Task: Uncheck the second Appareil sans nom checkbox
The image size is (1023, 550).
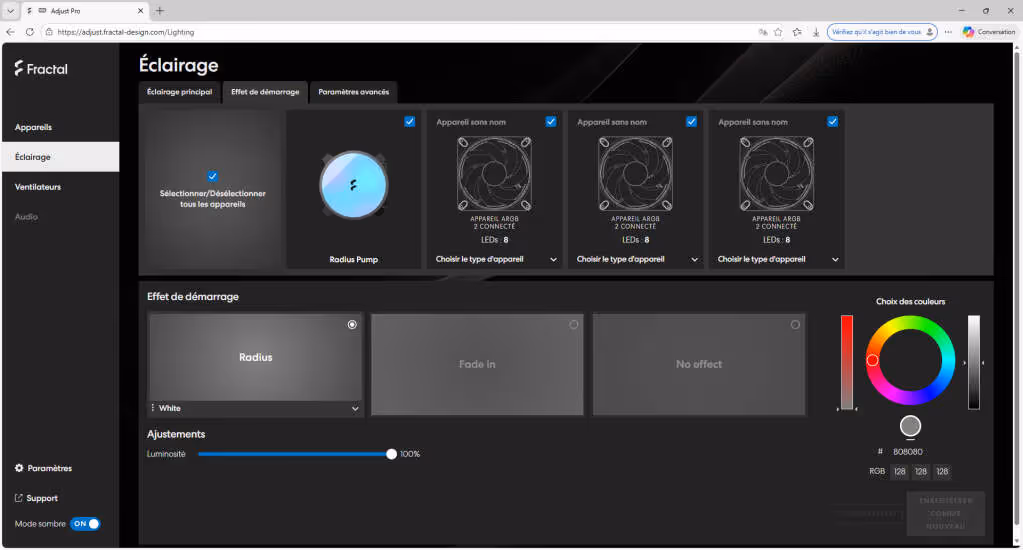Action: pos(692,121)
